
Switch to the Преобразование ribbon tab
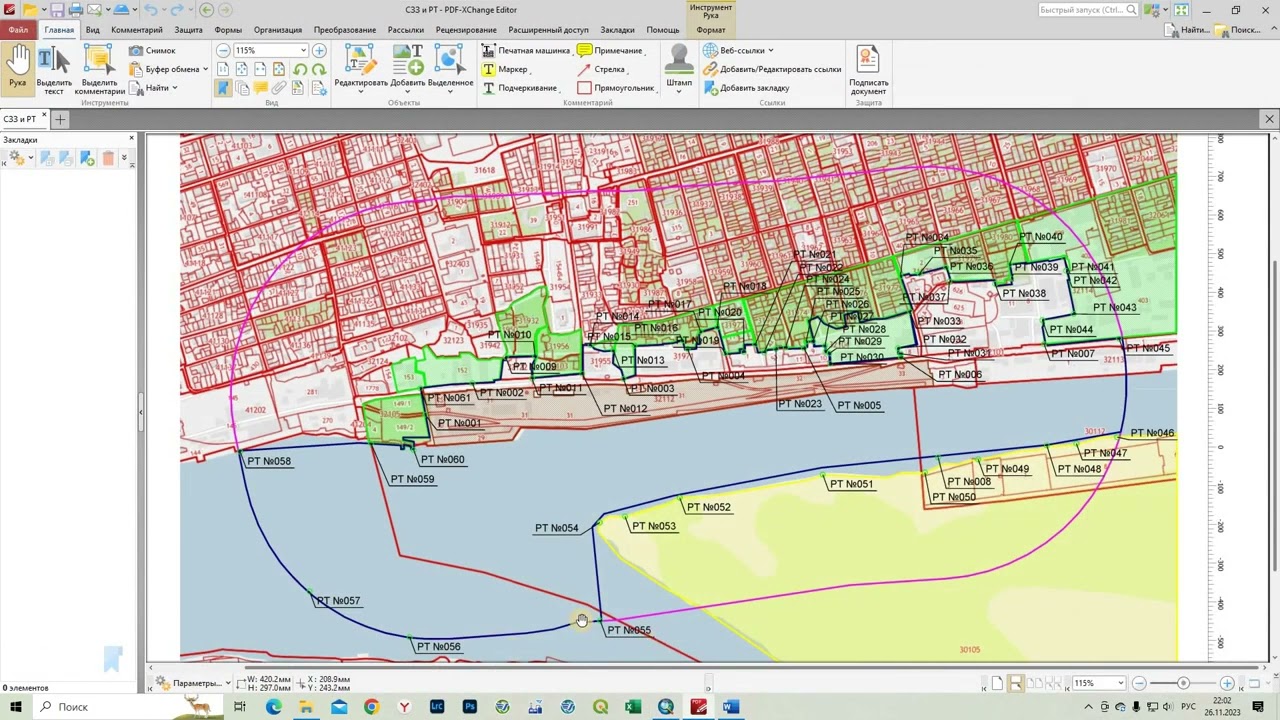point(345,30)
